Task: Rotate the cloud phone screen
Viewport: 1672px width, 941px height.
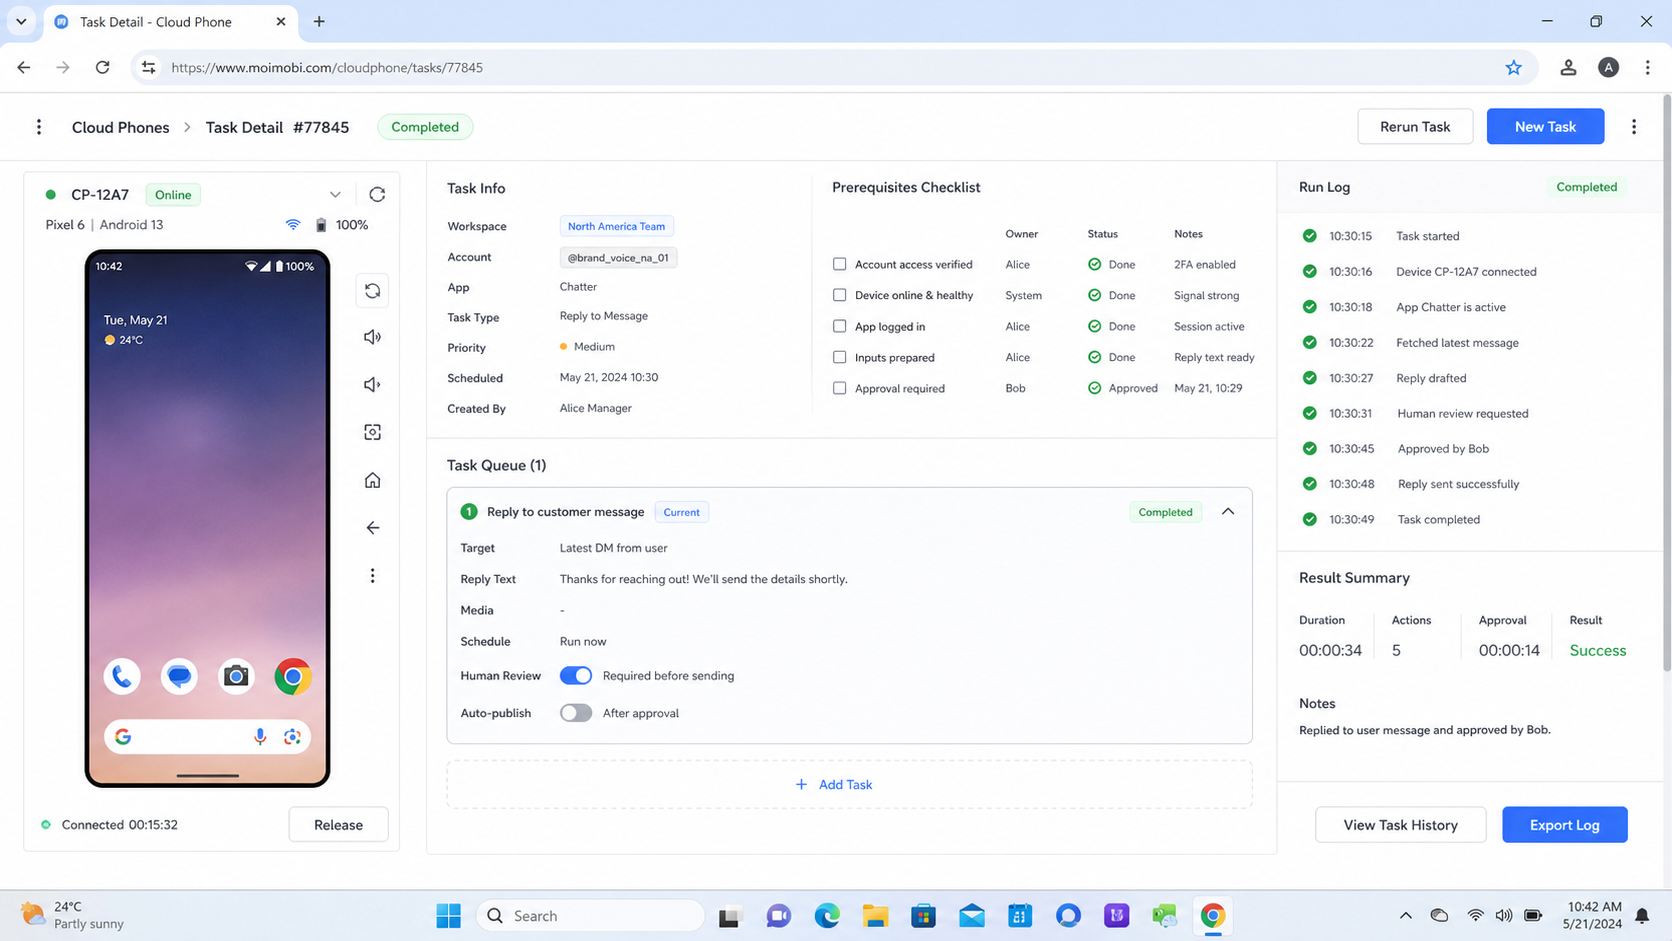Action: (x=372, y=291)
